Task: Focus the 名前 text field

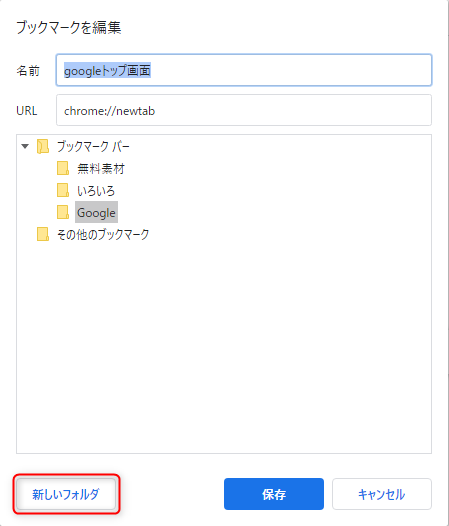Action: [x=244, y=70]
